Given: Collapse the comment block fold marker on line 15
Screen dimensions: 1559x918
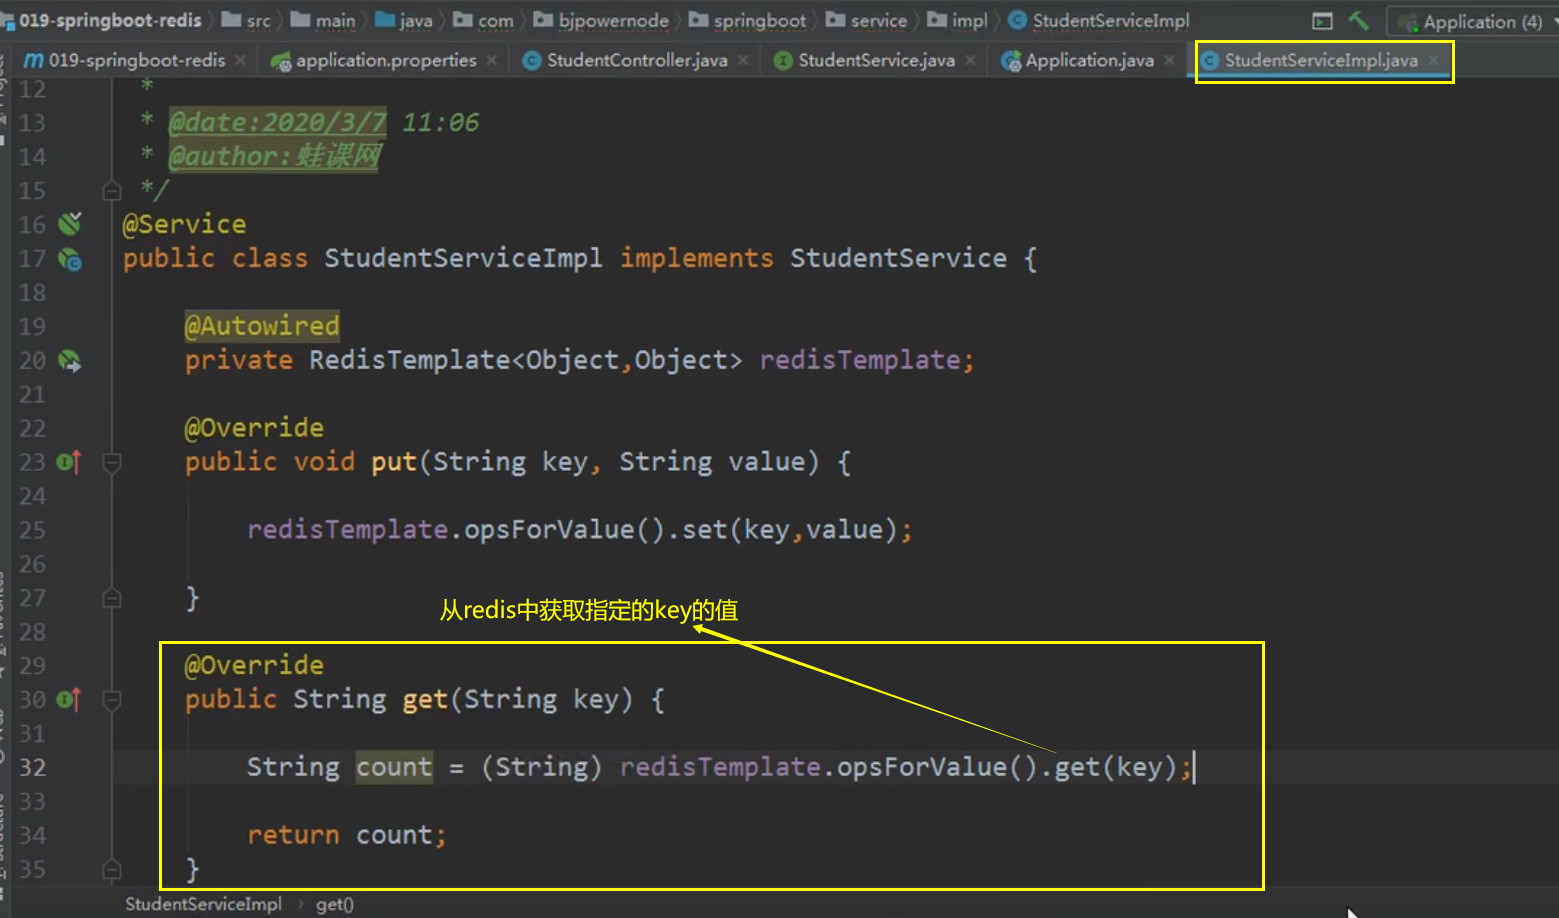Looking at the screenshot, I should pos(112,190).
